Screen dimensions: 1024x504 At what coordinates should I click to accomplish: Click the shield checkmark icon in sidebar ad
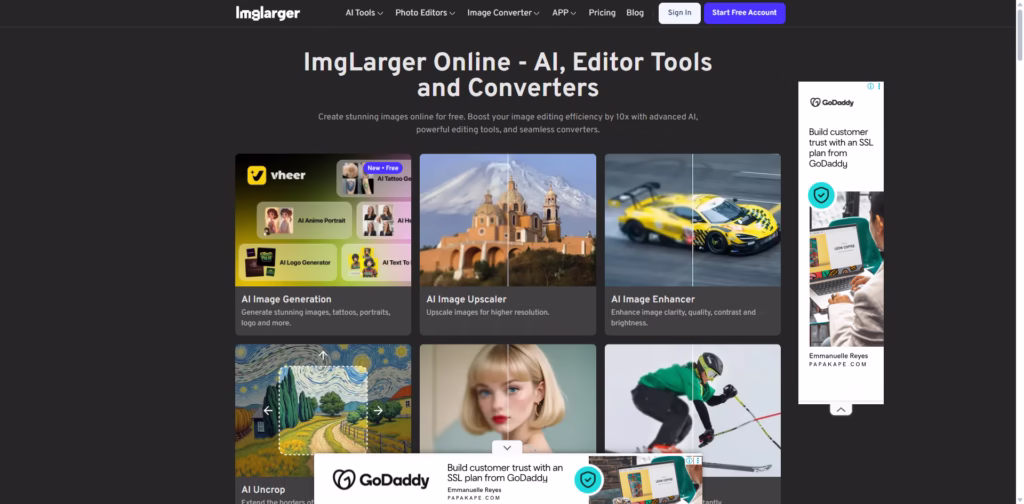821,195
